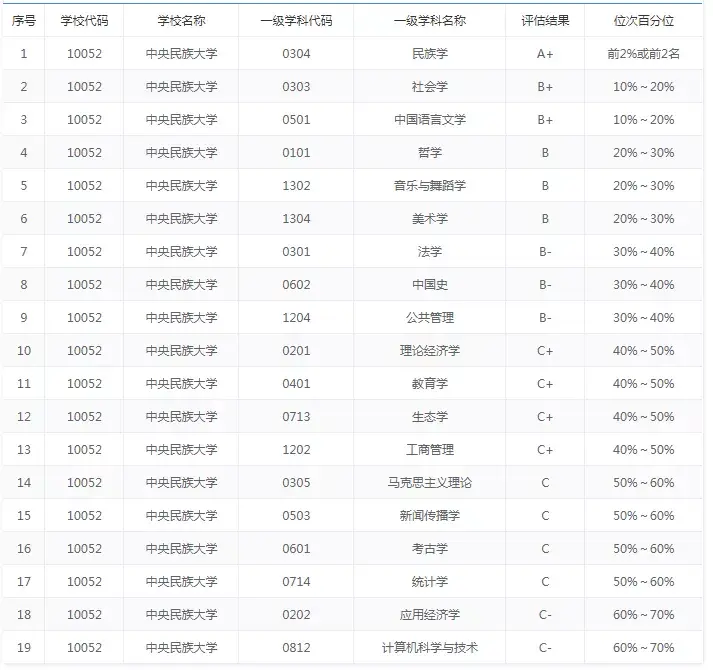Image resolution: width=713 pixels, height=670 pixels.
Task: Click 30% ~ 40% in 公共管理 row
Action: pos(644,317)
